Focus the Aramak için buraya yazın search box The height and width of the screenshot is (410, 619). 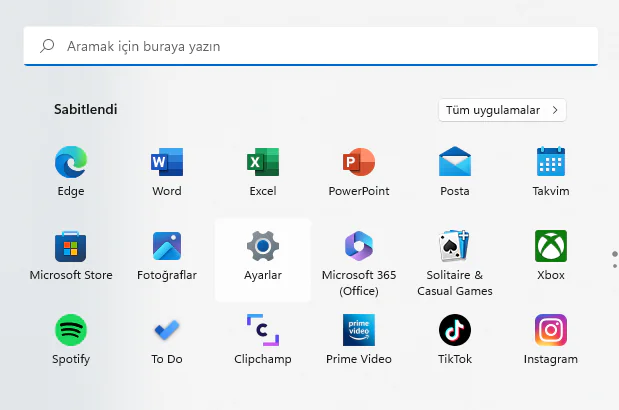pyautogui.click(x=311, y=46)
